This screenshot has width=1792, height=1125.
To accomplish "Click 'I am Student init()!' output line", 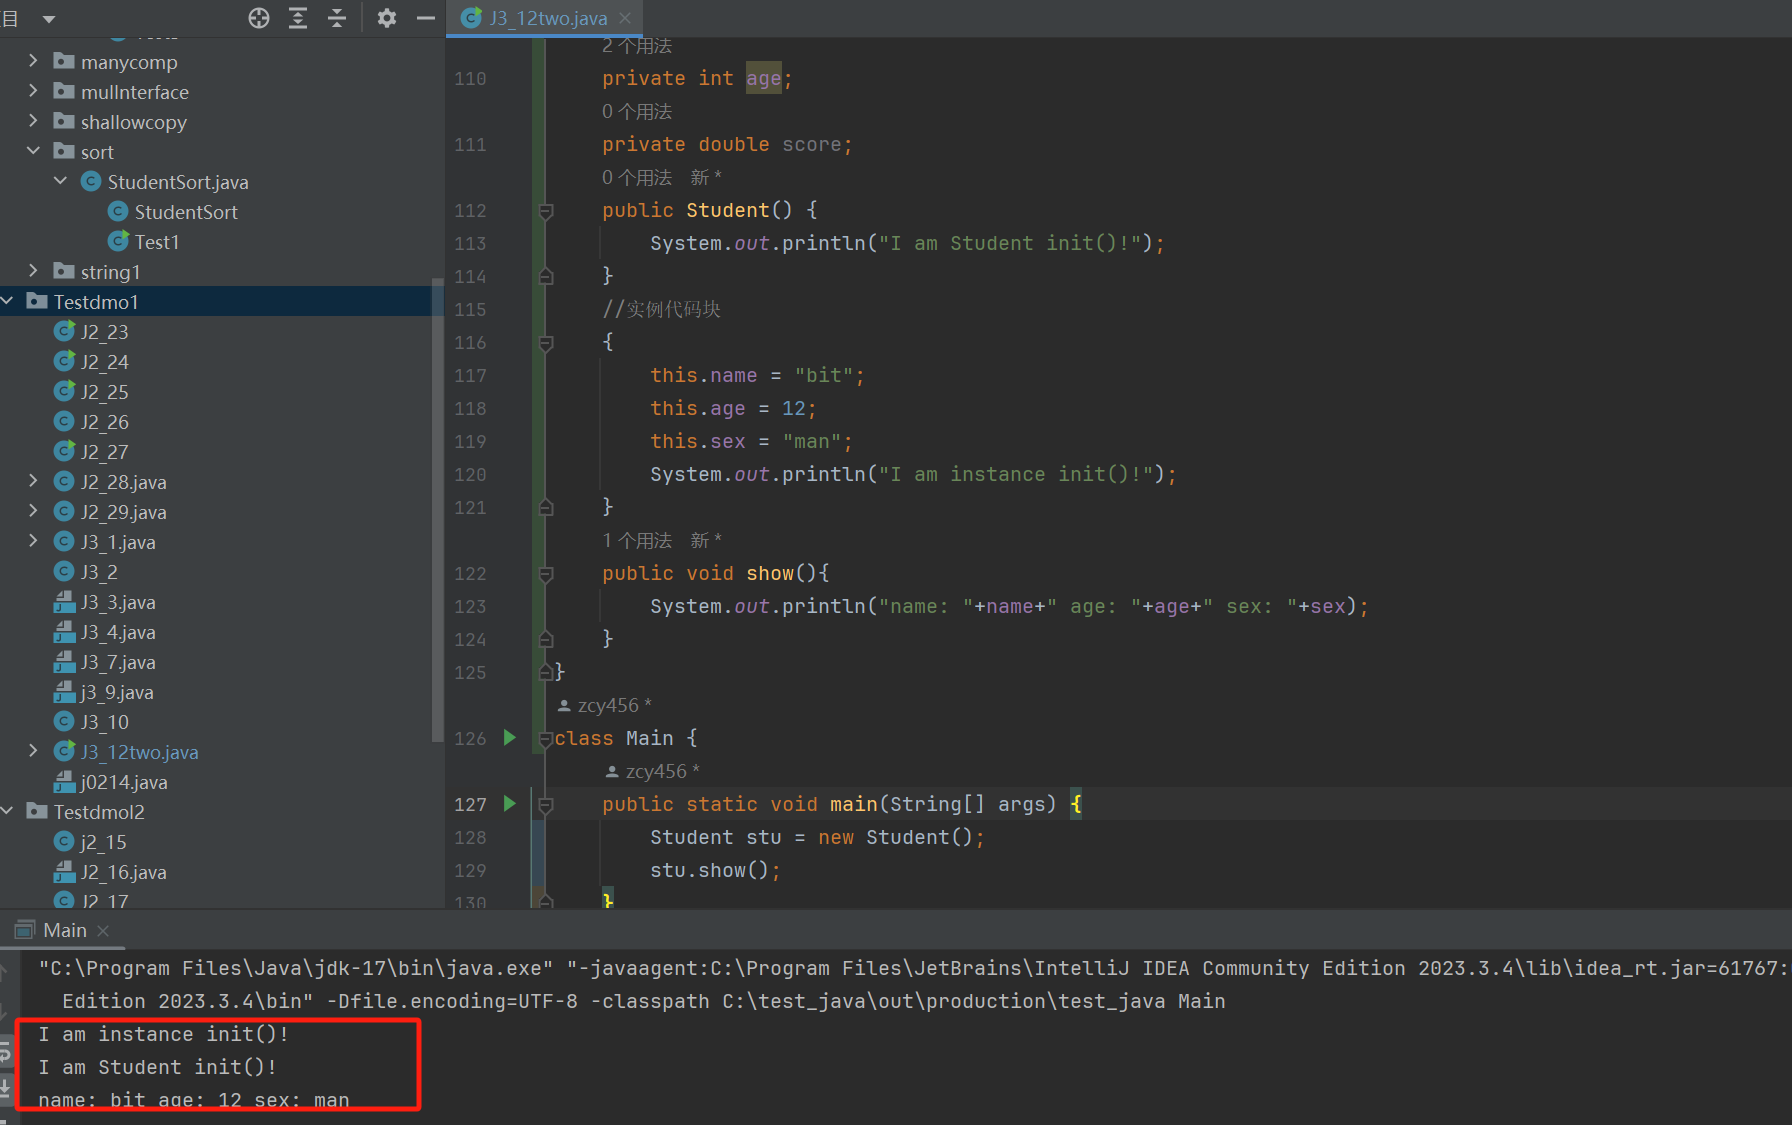I will pos(158,1068).
